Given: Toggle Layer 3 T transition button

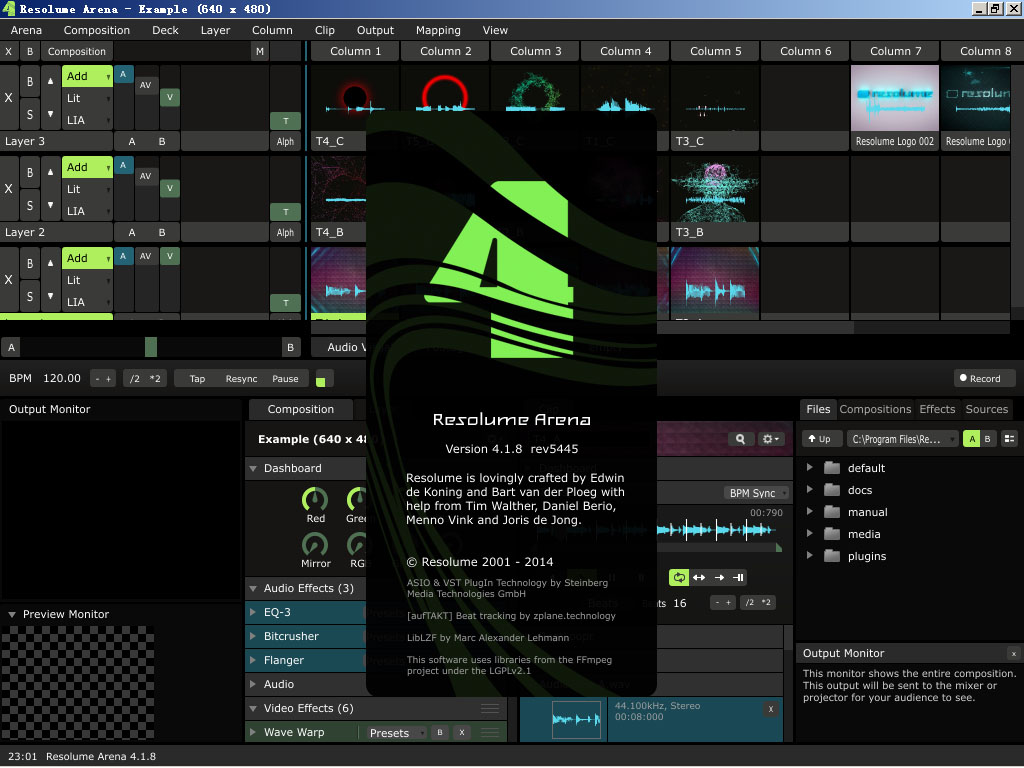Looking at the screenshot, I should (x=285, y=121).
